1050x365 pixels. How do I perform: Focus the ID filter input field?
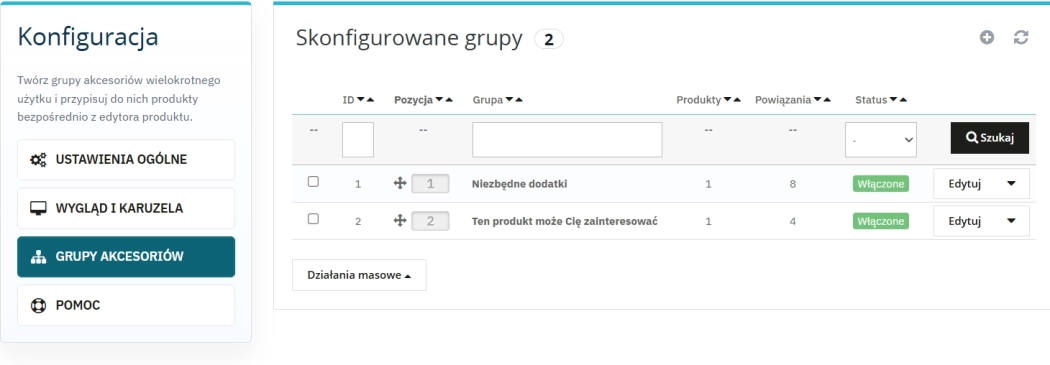coord(358,139)
